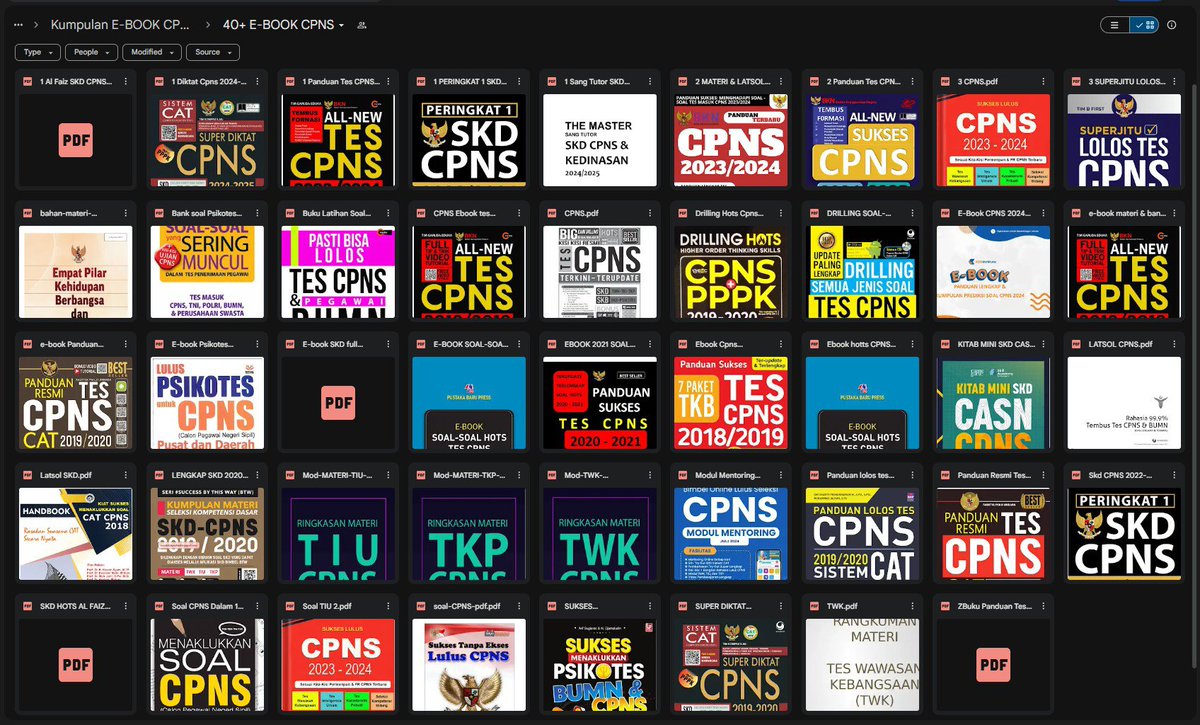Image resolution: width=1200 pixels, height=725 pixels.
Task: Open Menaklukkan Soal CPNS thumbnail
Action: 207,664
